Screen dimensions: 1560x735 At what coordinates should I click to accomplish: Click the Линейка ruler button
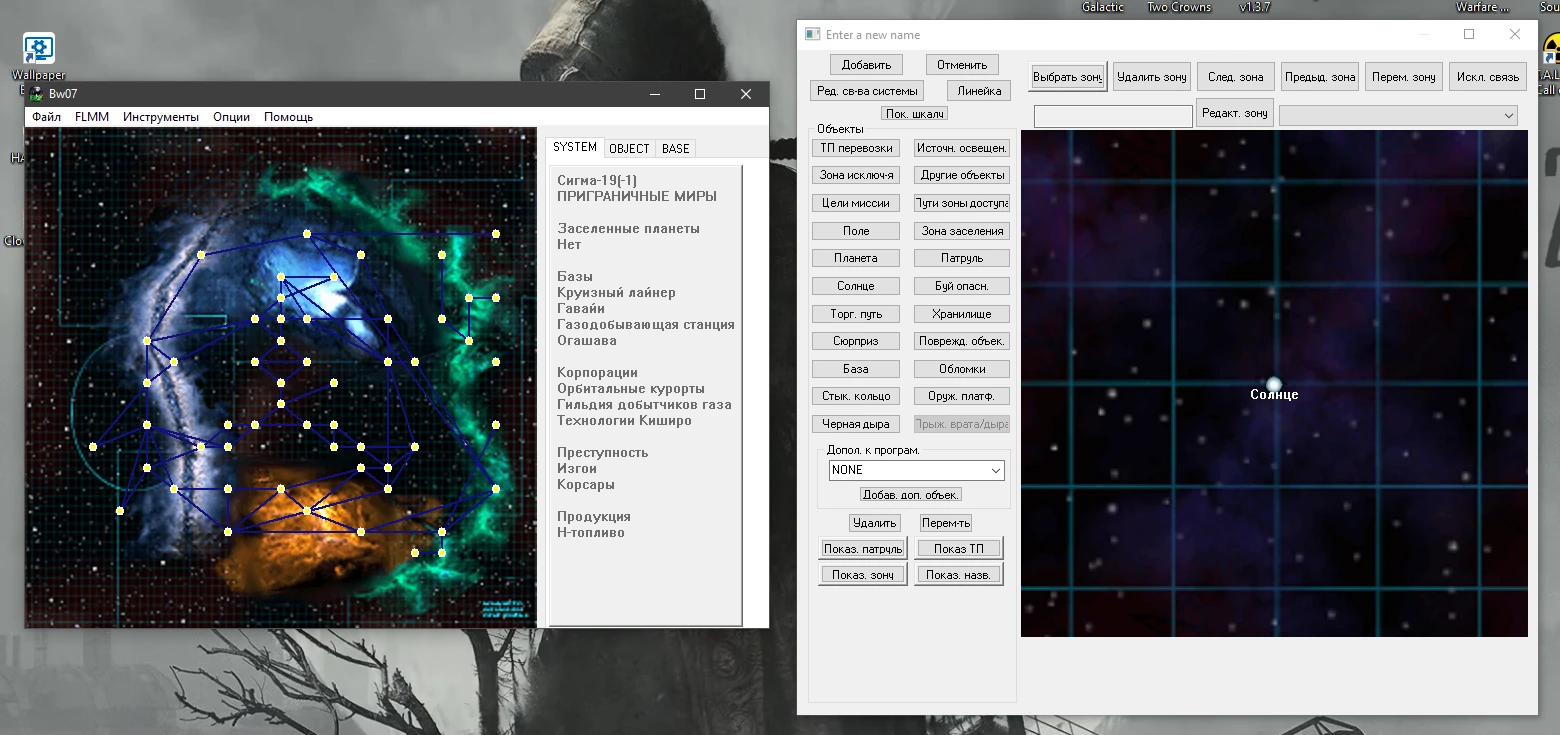[979, 91]
